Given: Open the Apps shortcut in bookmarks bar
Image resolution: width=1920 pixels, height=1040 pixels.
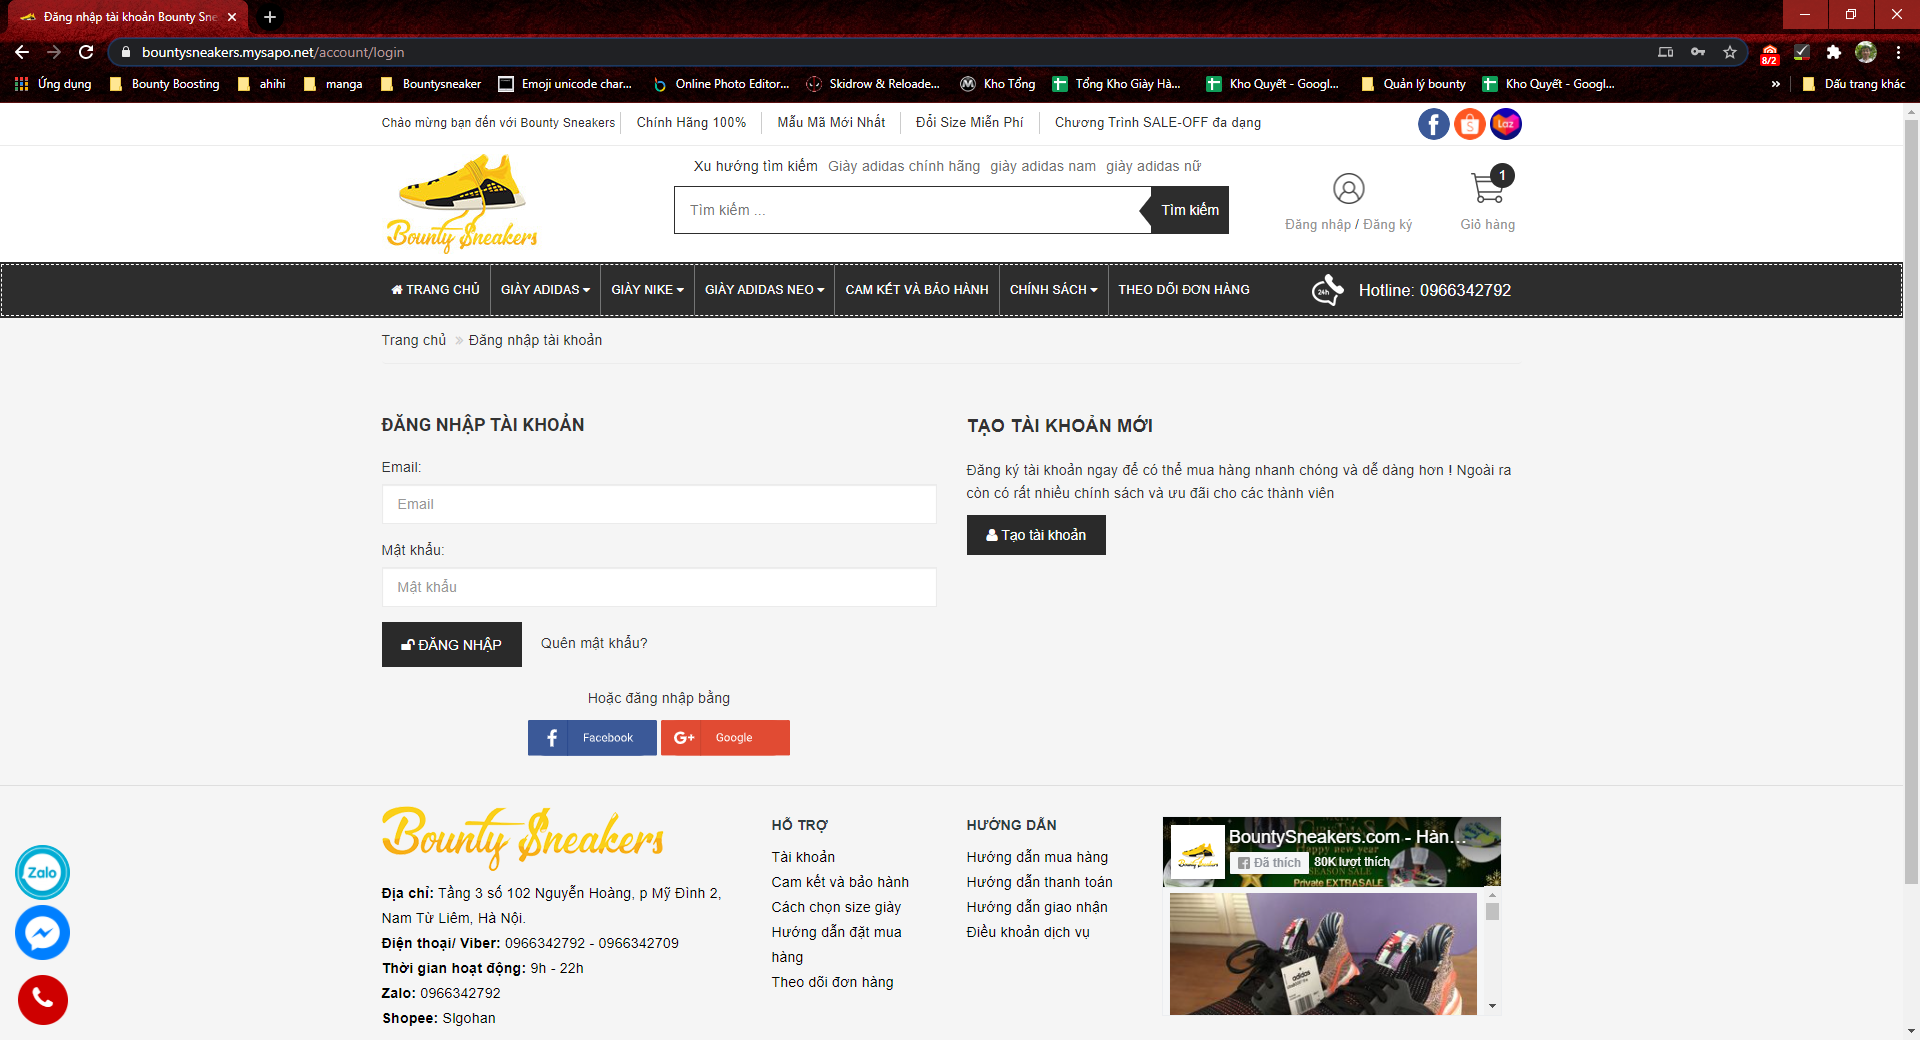Looking at the screenshot, I should tap(53, 84).
